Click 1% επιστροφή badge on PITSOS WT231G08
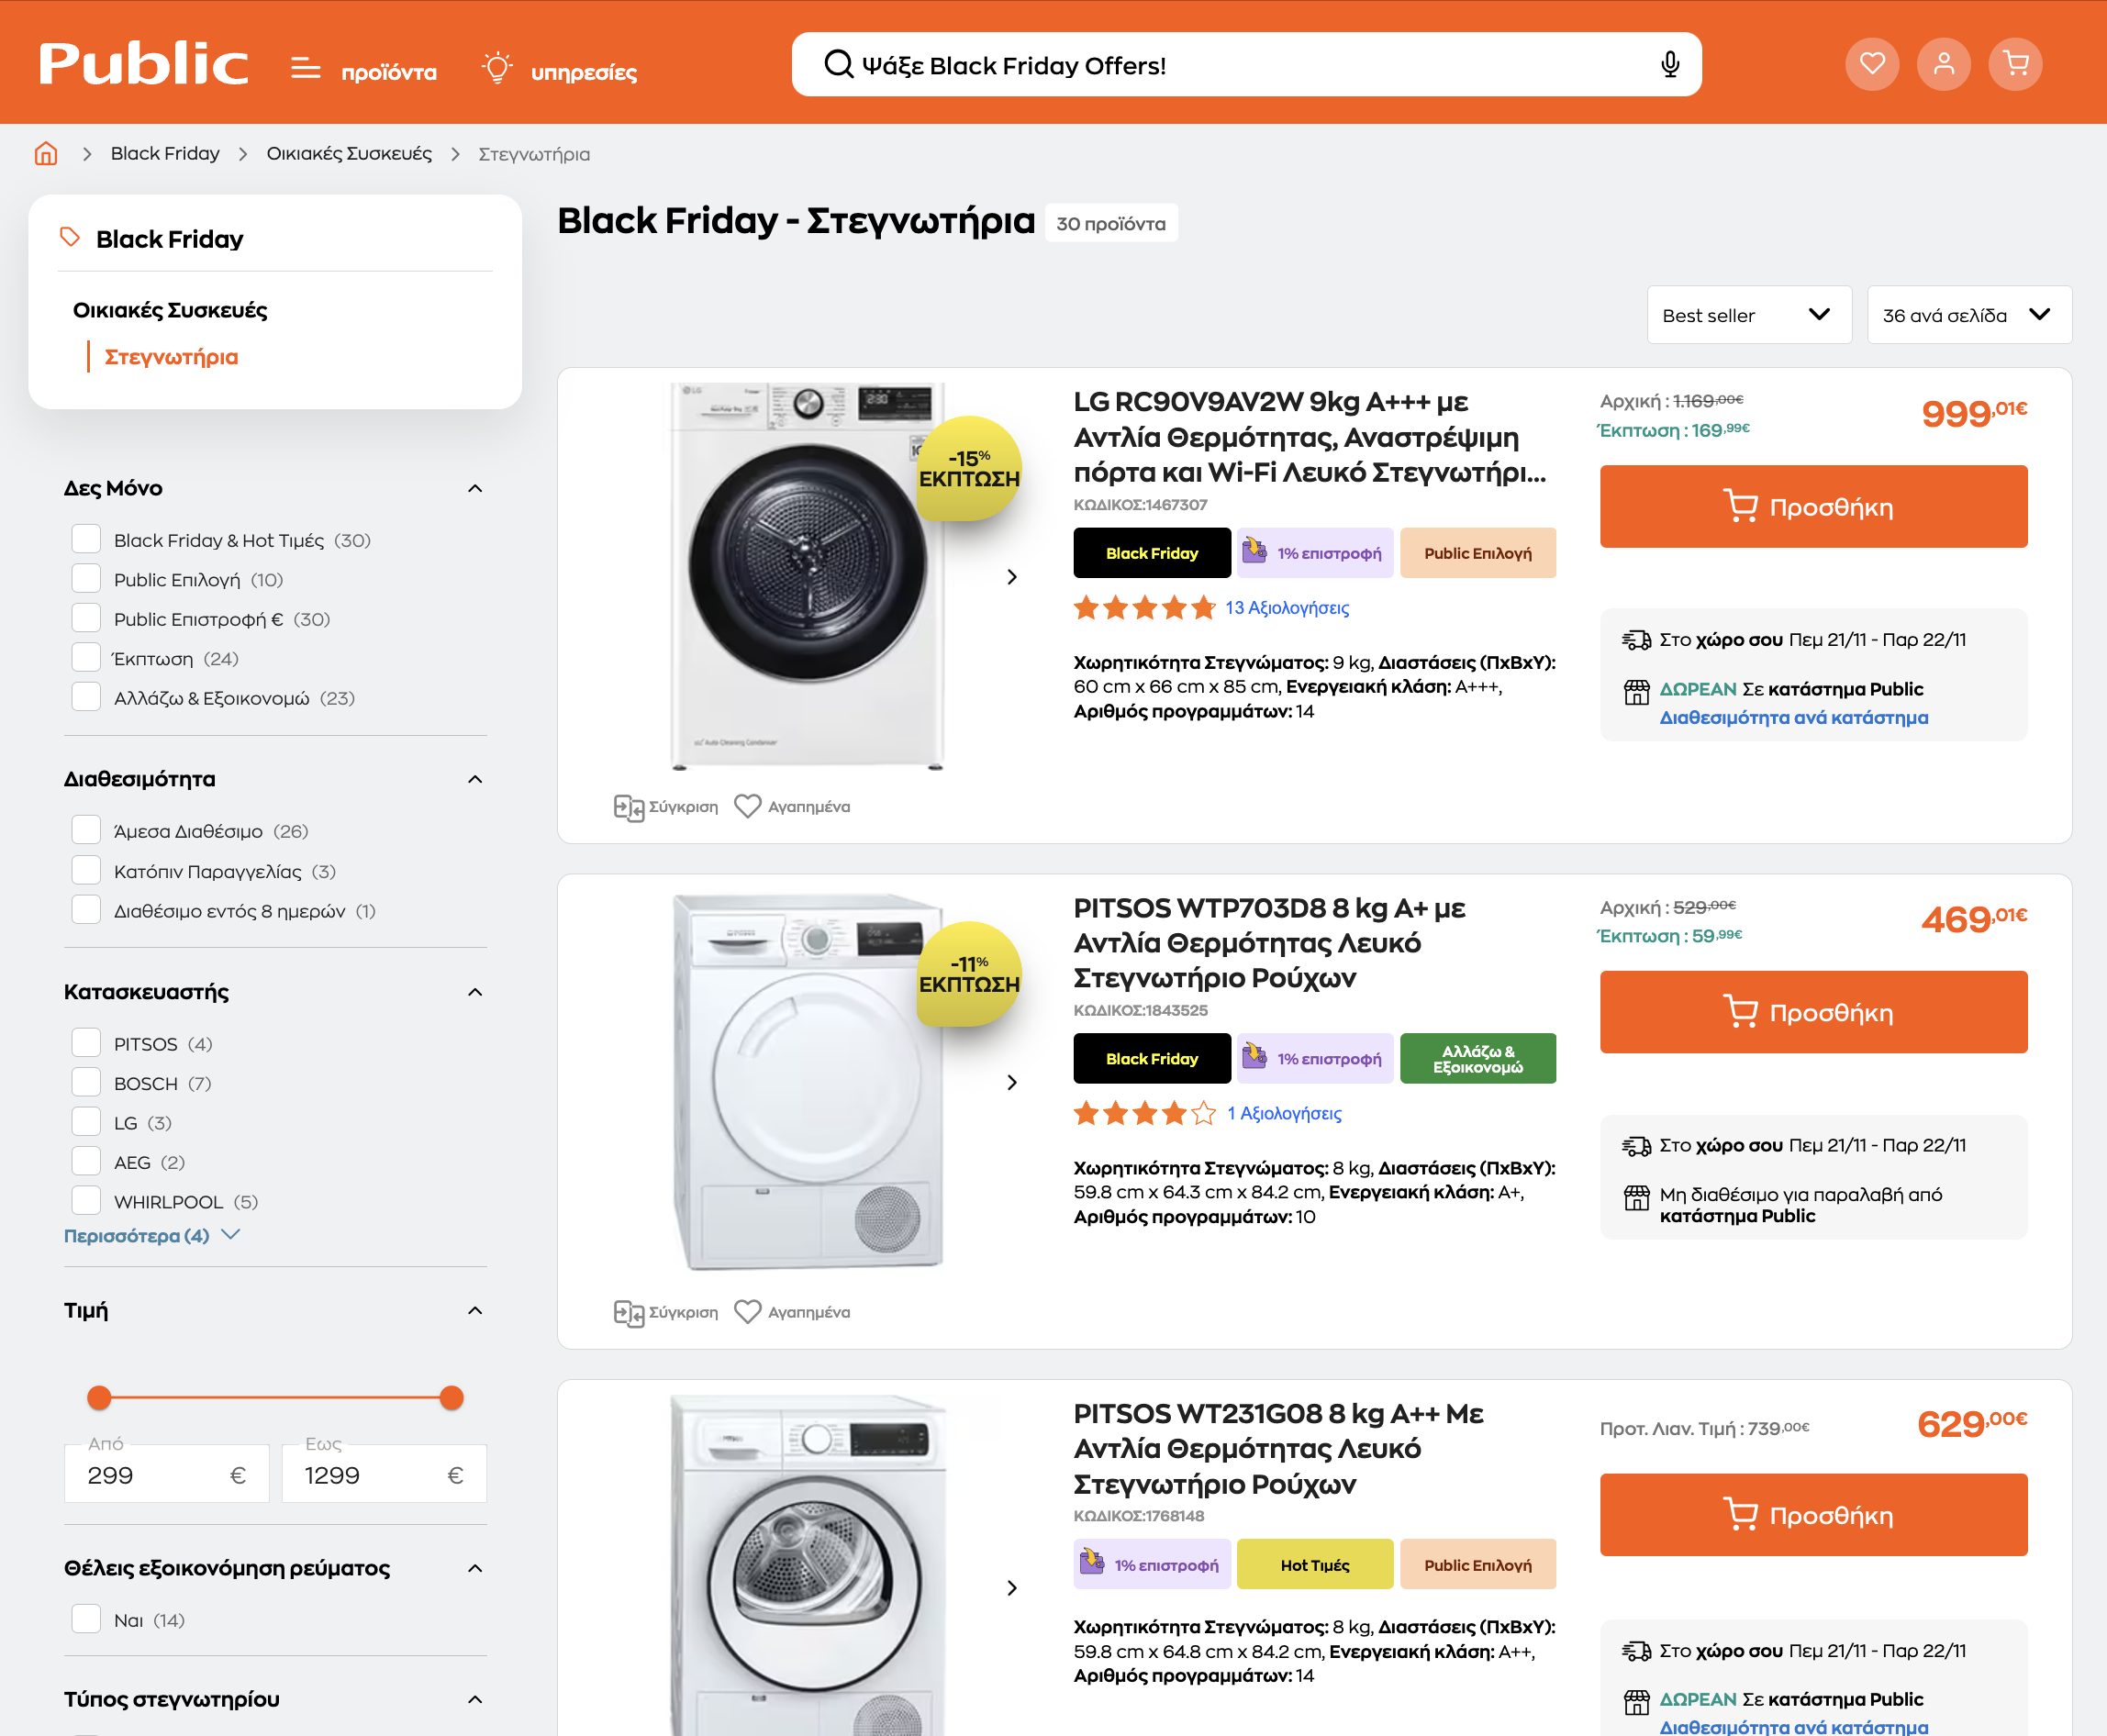Image resolution: width=2107 pixels, height=1736 pixels. (x=1151, y=1564)
